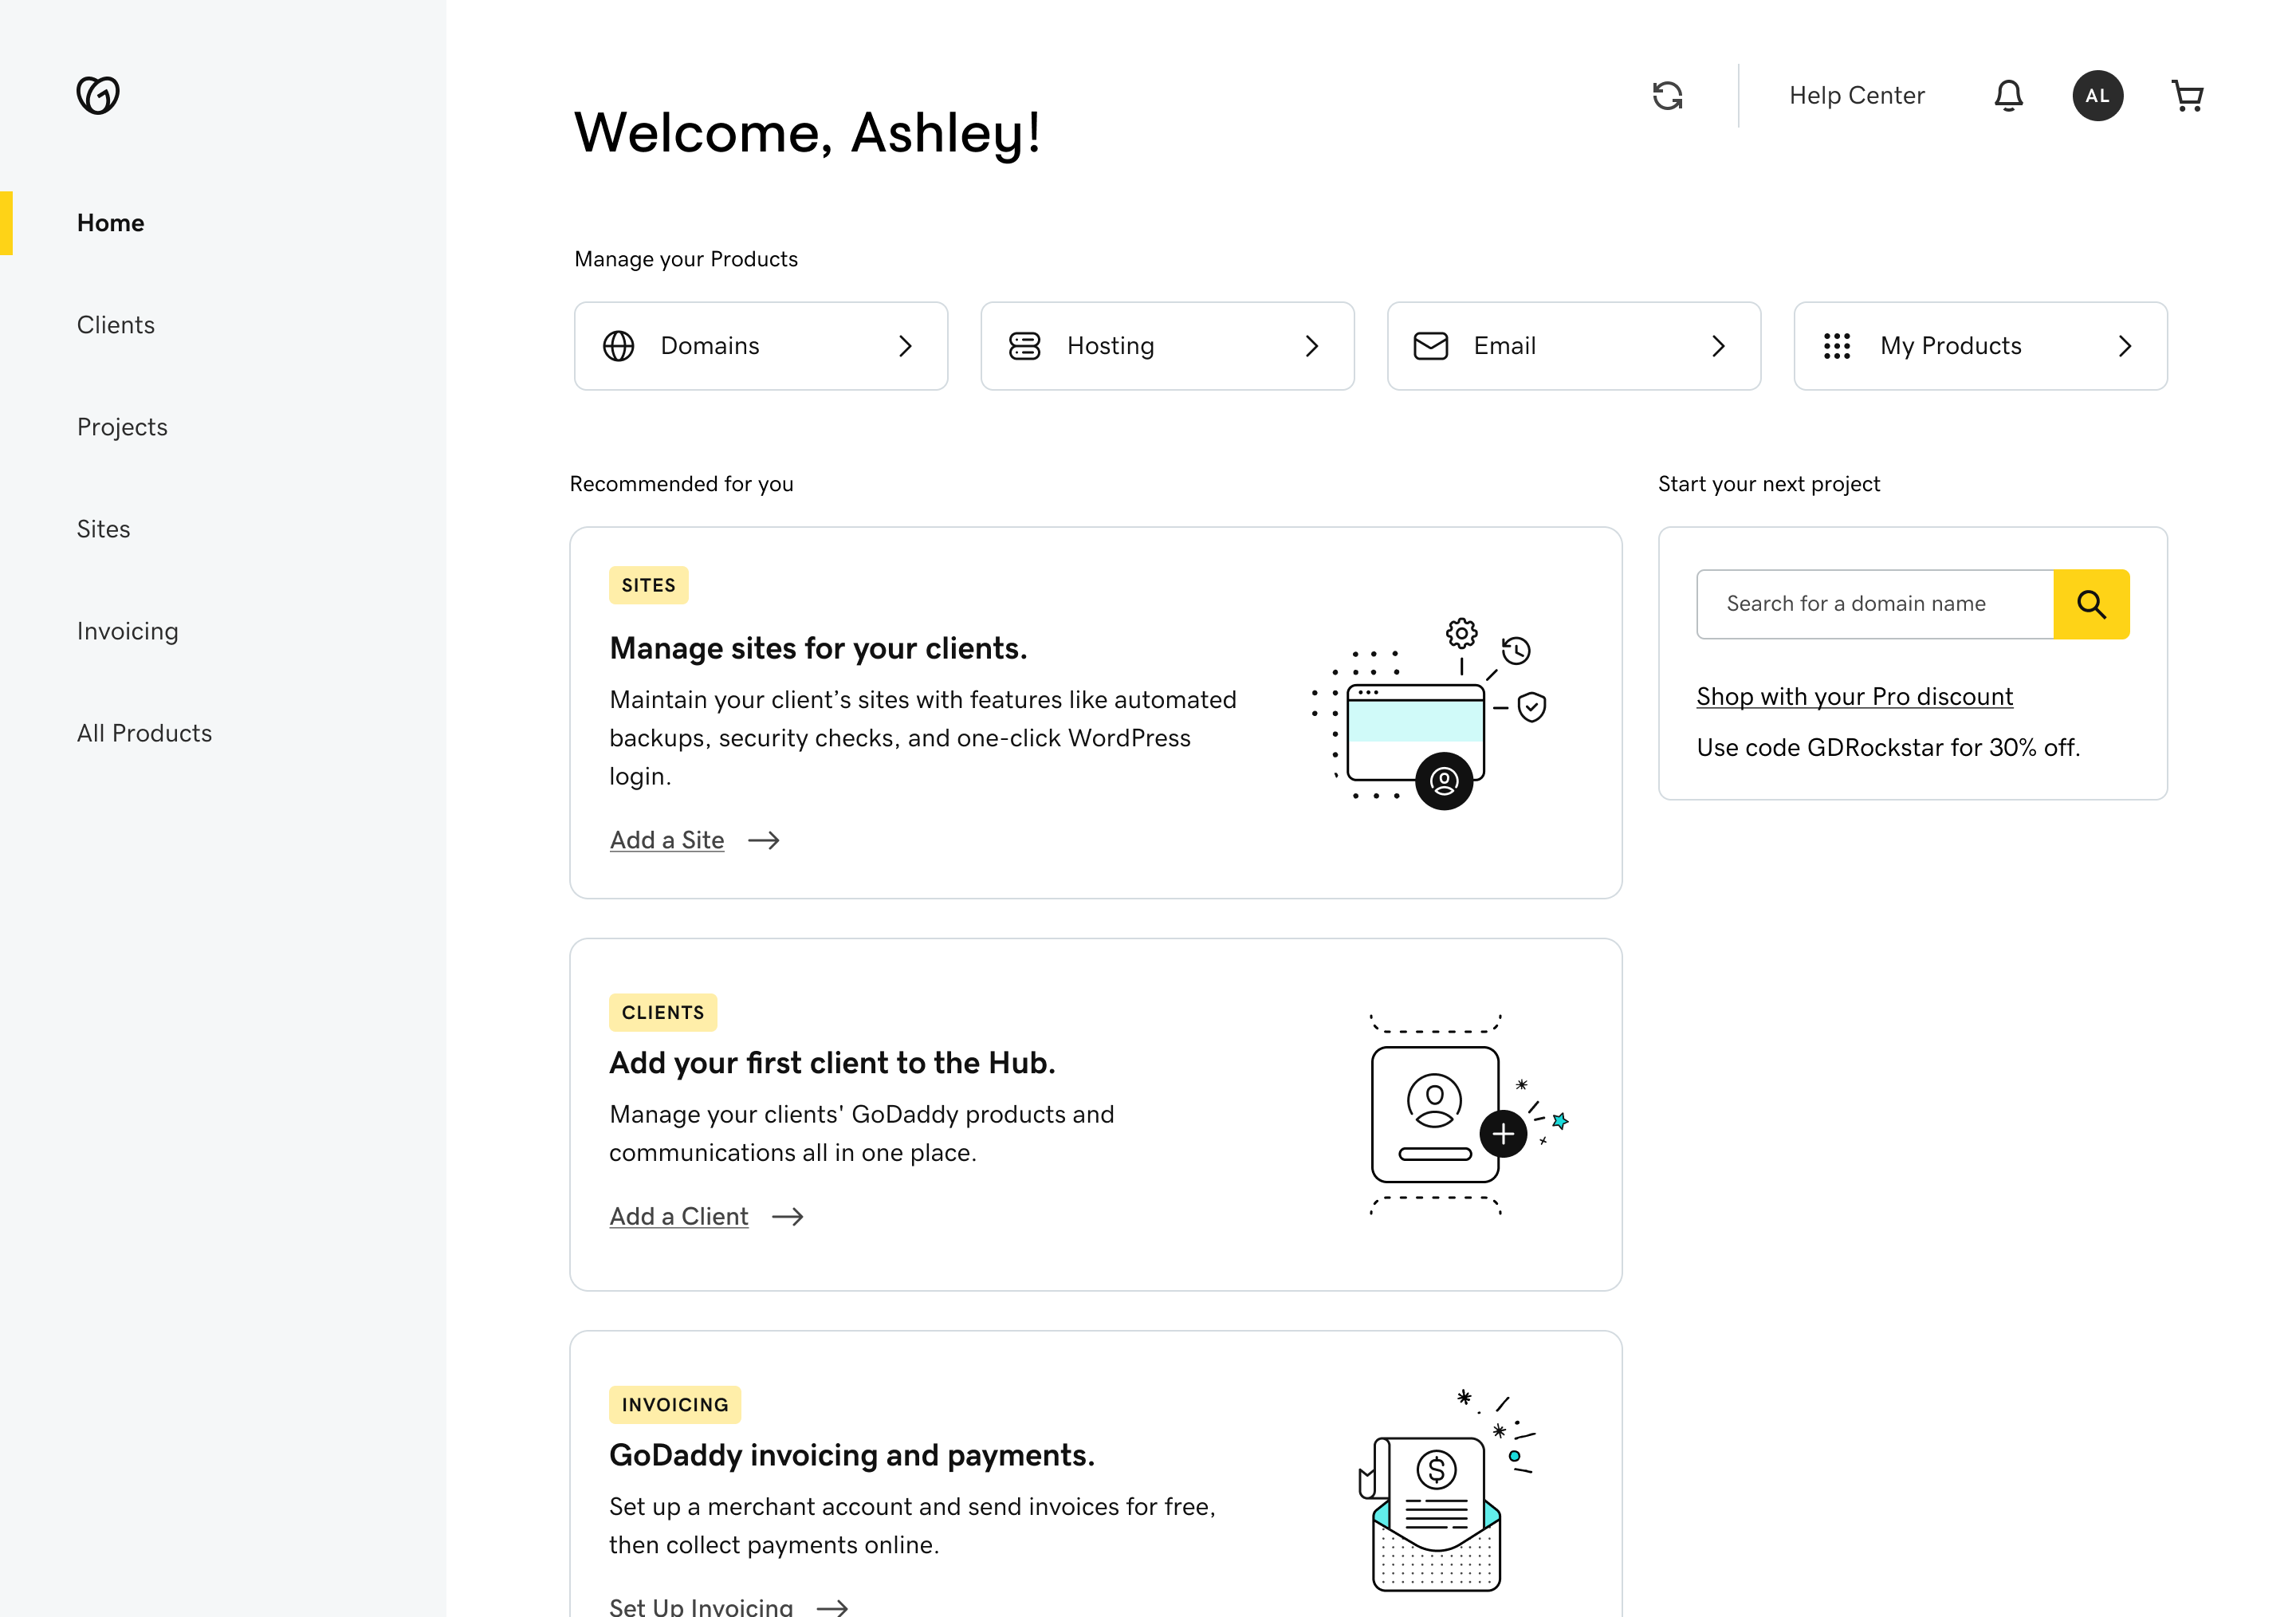This screenshot has width=2296, height=1617.
Task: Open the Email product label
Action: click(x=1504, y=346)
